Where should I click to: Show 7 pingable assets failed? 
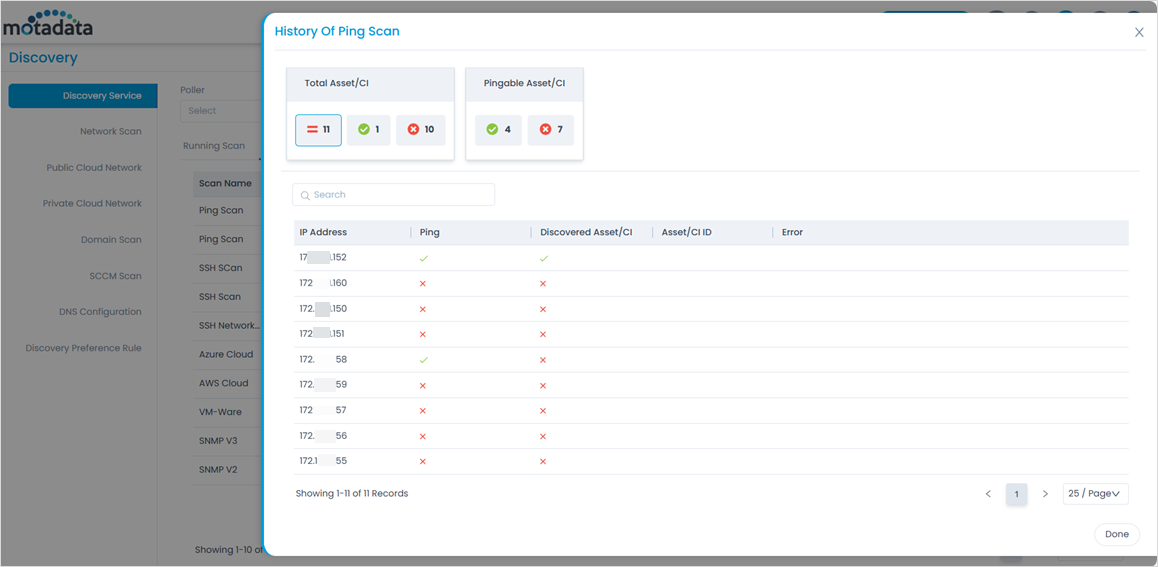pyautogui.click(x=551, y=130)
